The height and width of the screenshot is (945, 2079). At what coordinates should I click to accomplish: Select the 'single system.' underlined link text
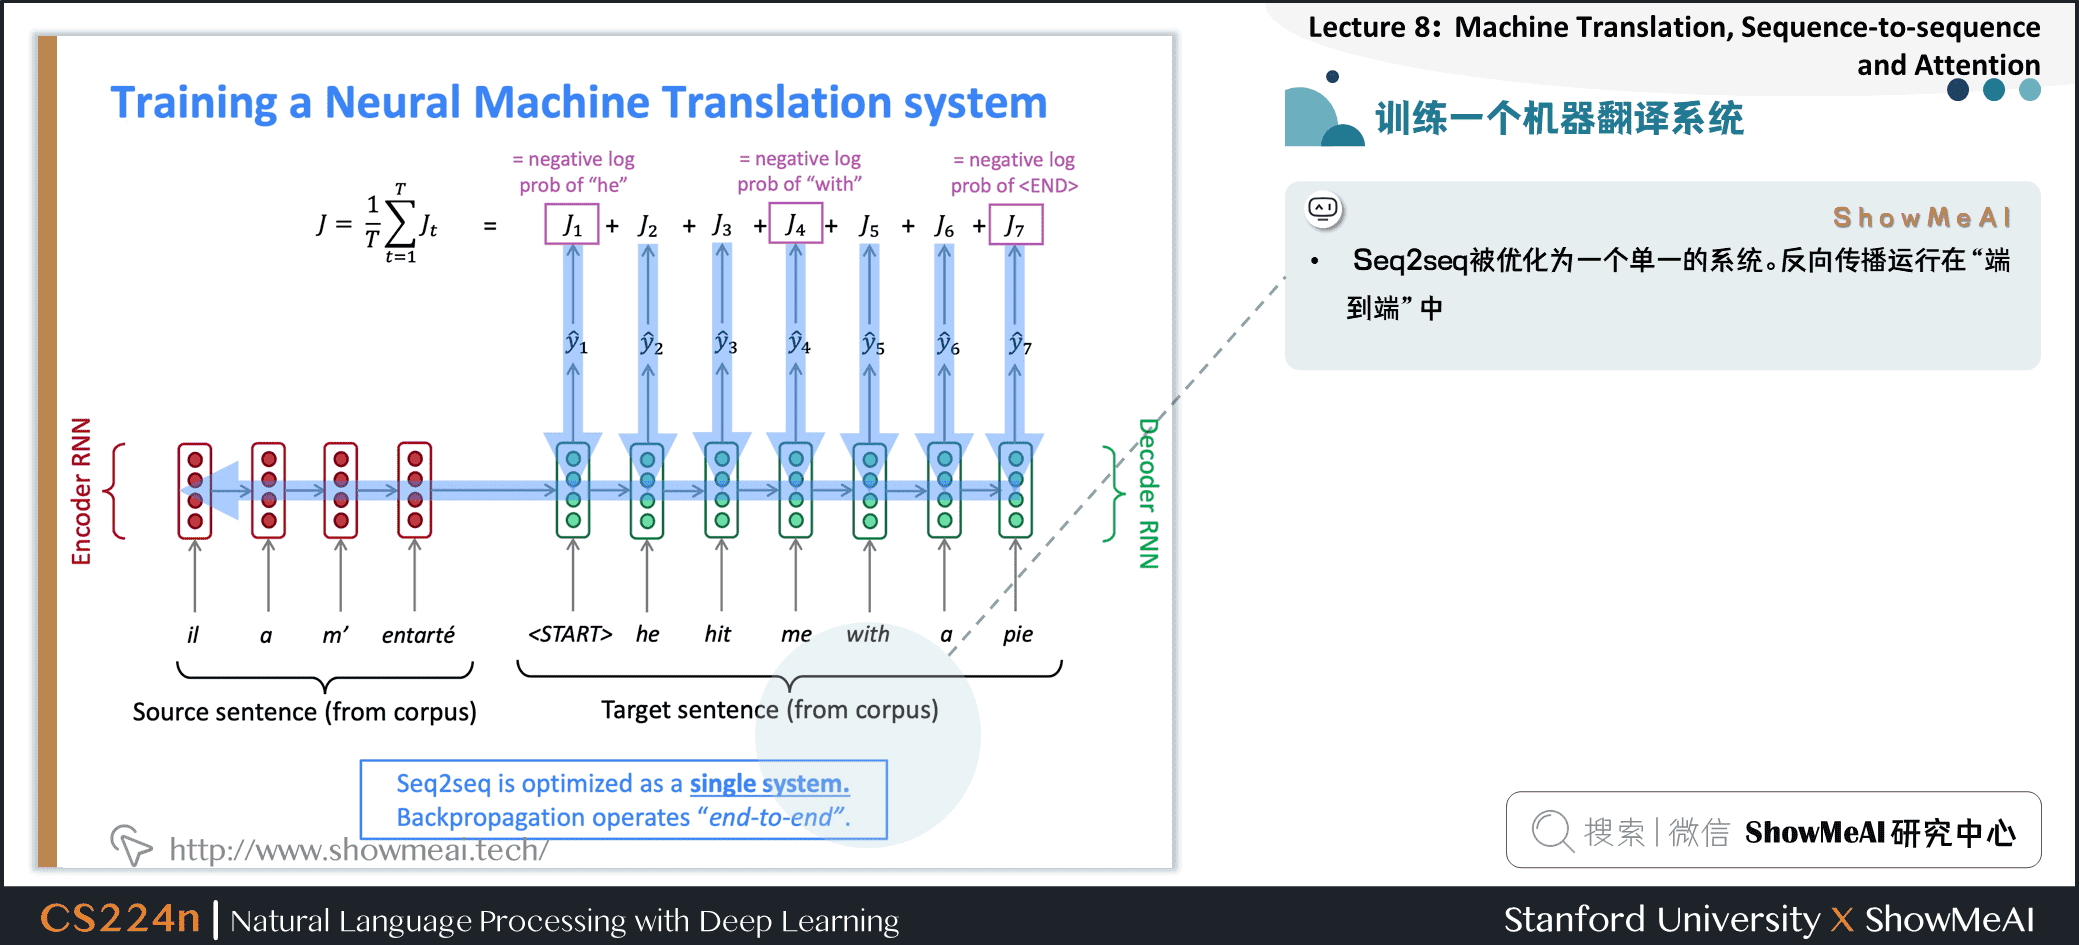(769, 783)
